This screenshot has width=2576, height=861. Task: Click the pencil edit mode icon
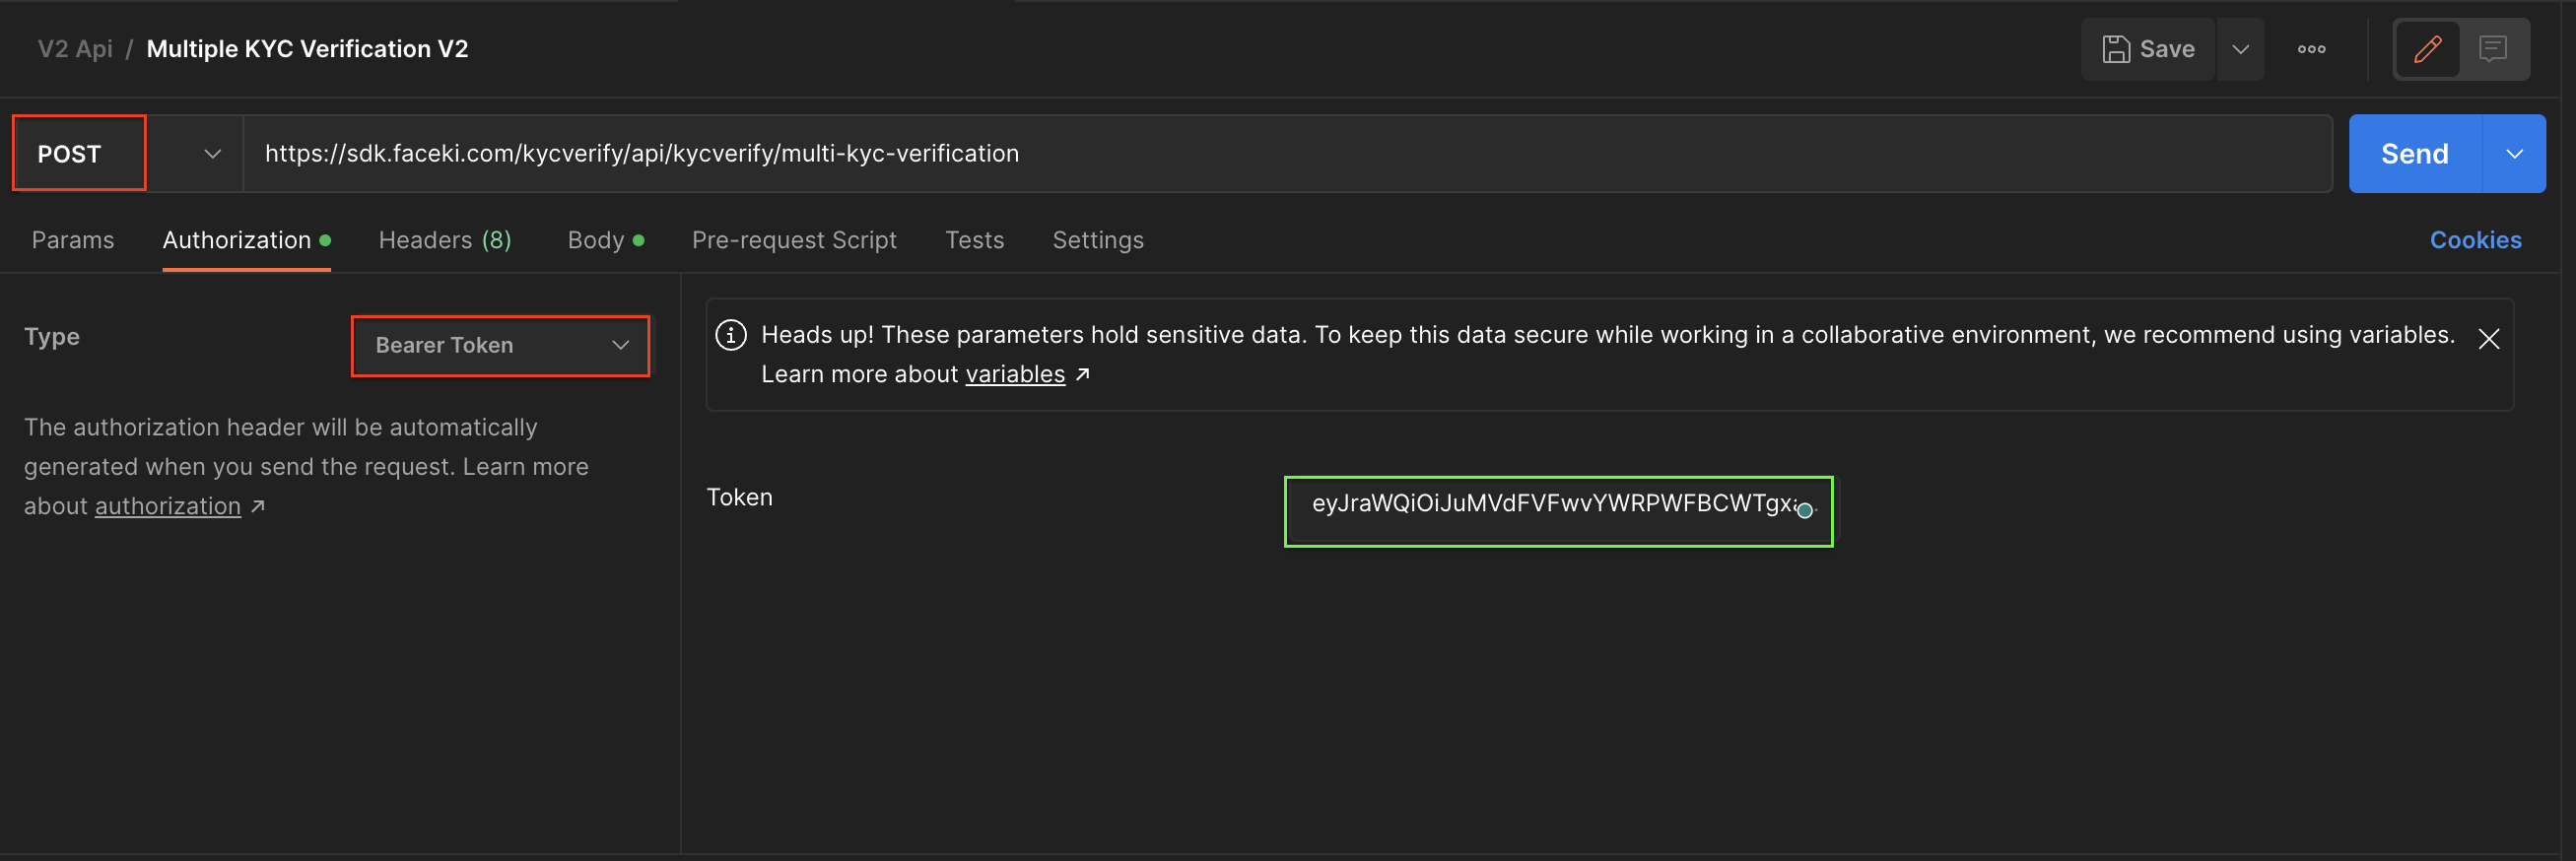coord(2427,49)
